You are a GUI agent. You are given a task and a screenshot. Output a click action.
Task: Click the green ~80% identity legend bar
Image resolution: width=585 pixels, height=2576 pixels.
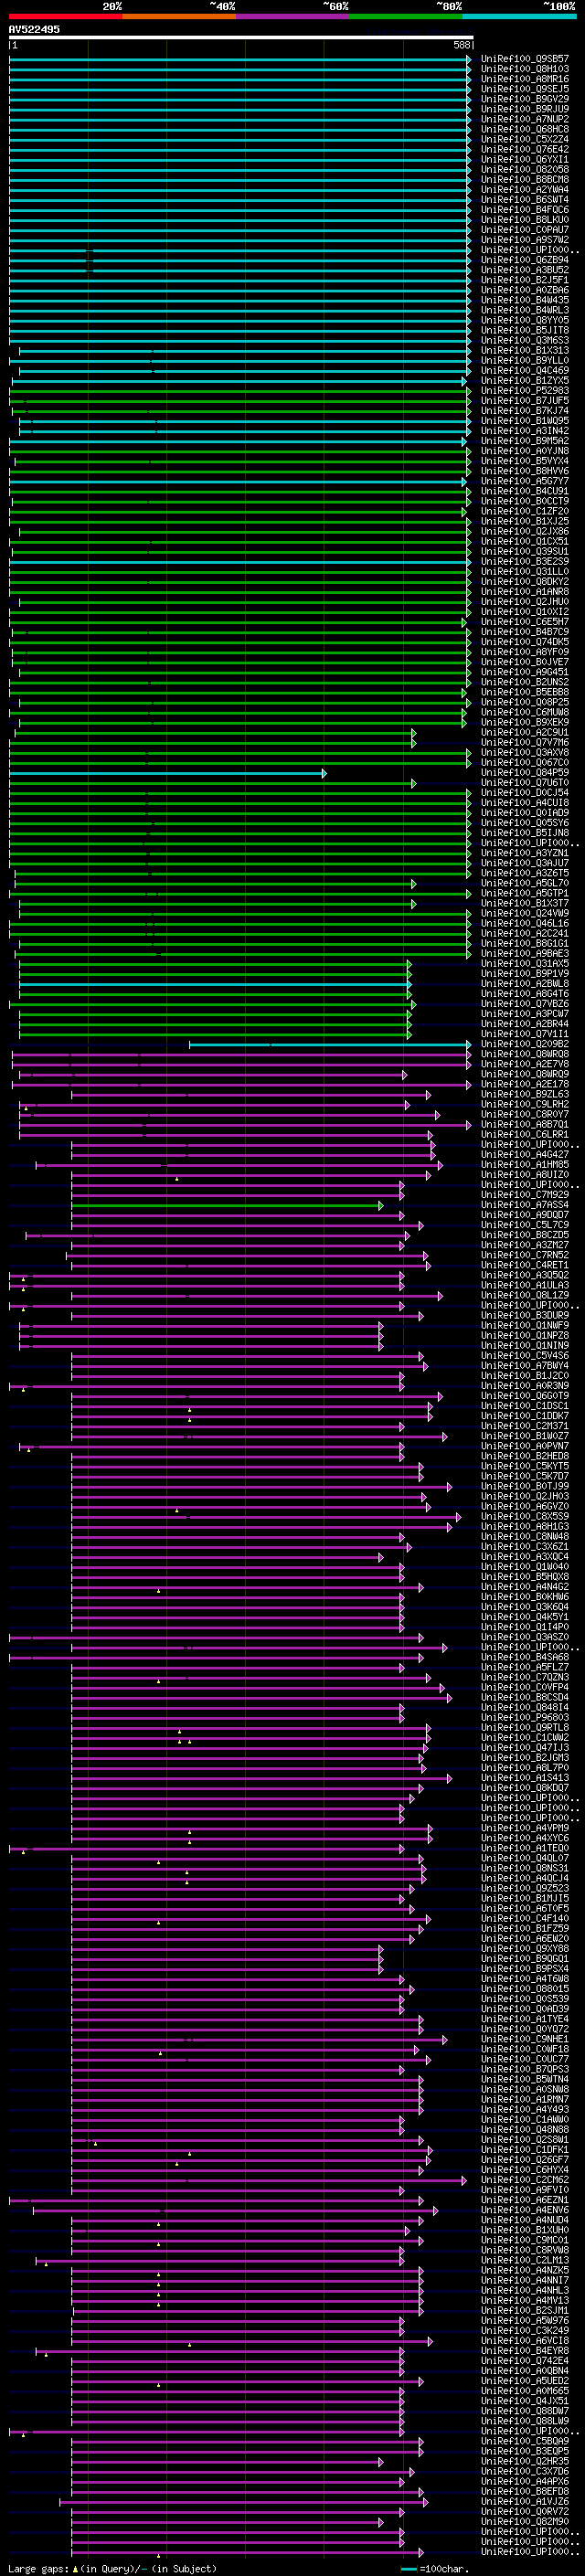coord(406,16)
